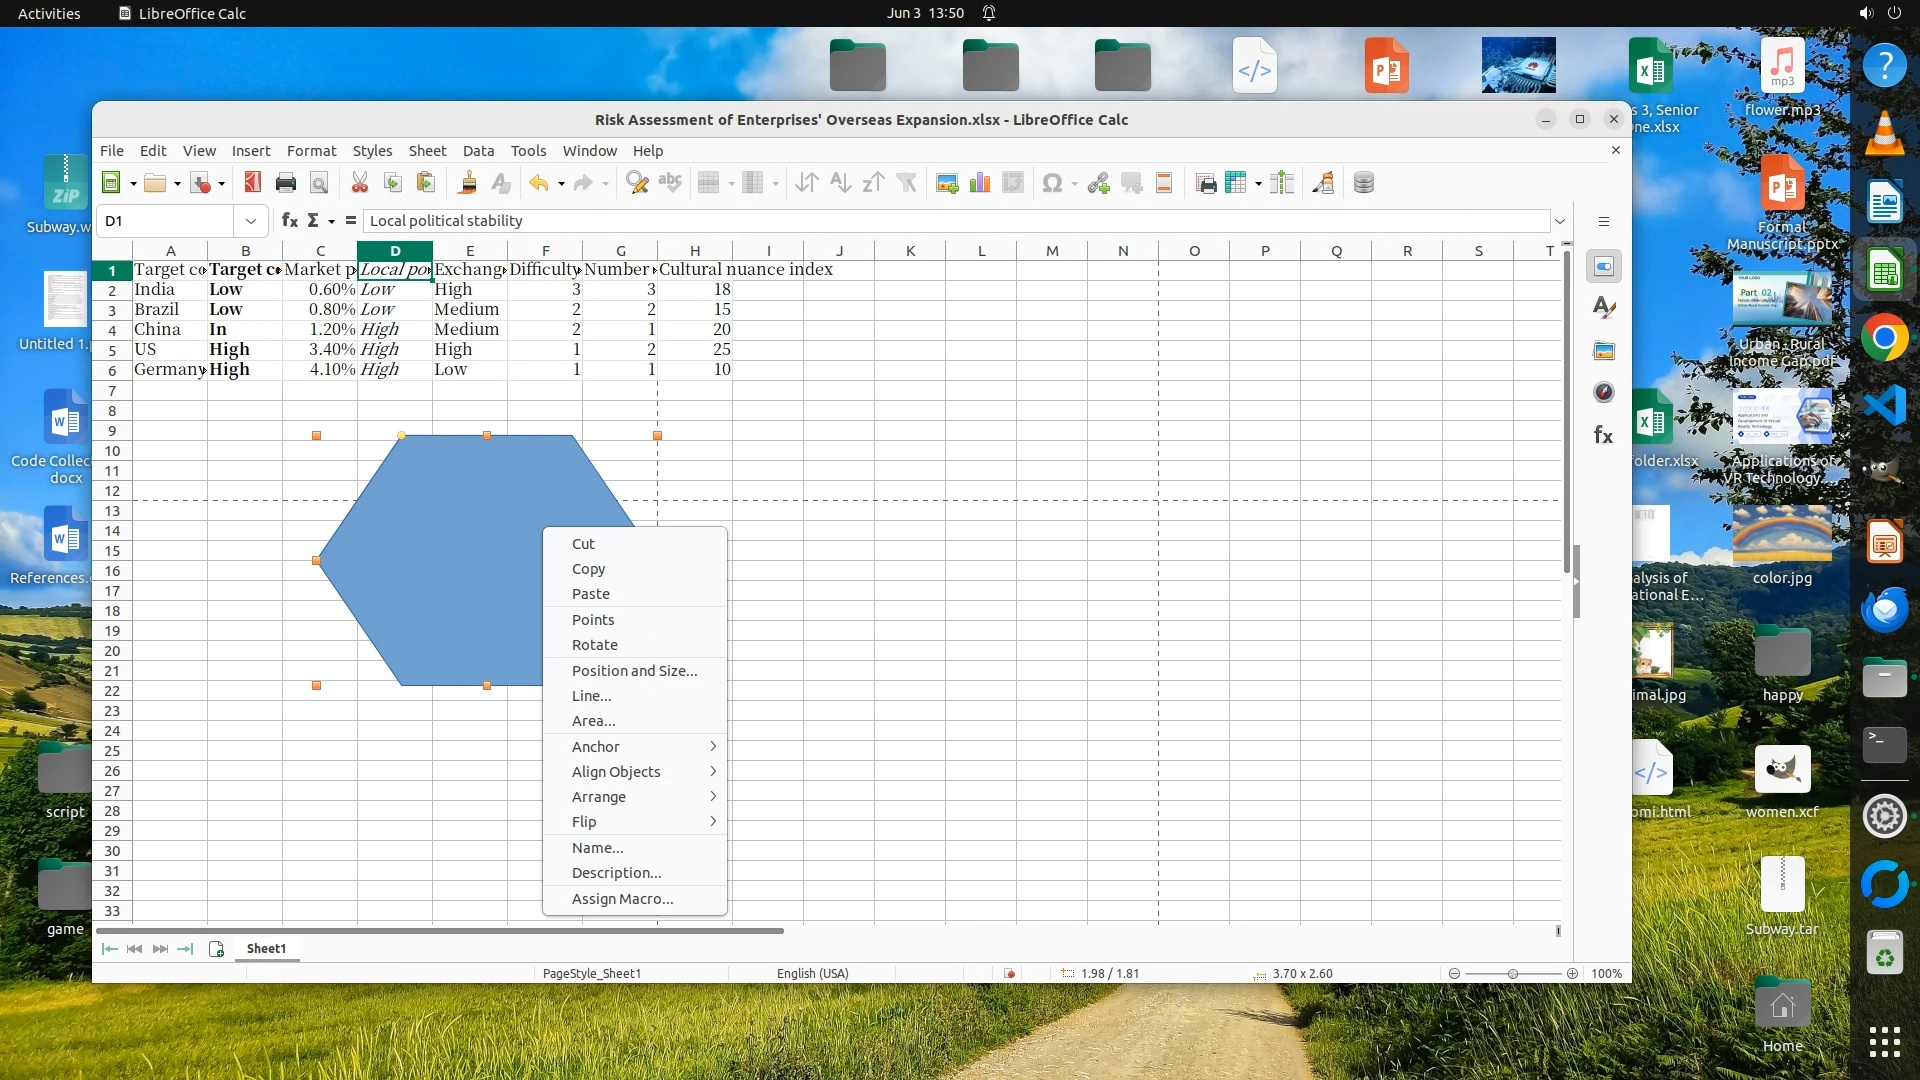Click the Clone Formatting paintbrush icon
Viewport: 1920px width, 1080px height.
[467, 183]
